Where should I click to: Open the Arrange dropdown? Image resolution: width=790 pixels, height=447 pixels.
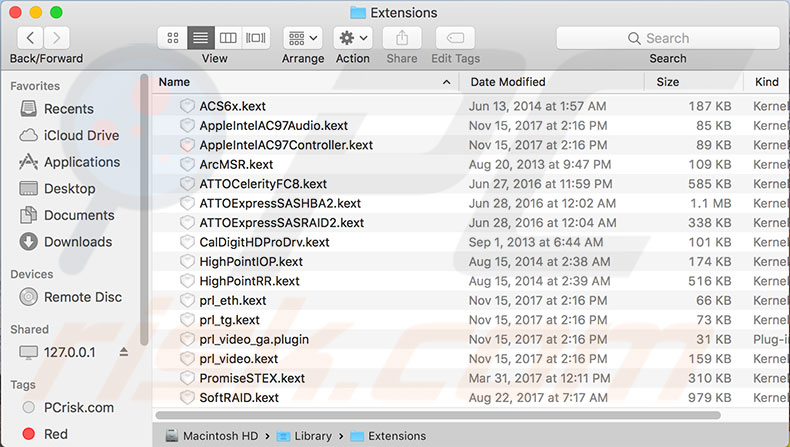pos(303,38)
